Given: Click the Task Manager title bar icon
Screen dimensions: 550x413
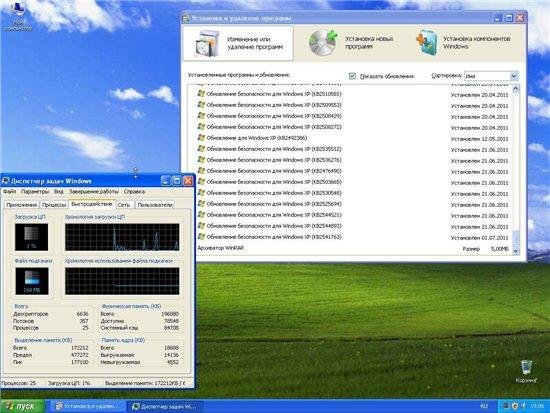Looking at the screenshot, I should 6,181.
